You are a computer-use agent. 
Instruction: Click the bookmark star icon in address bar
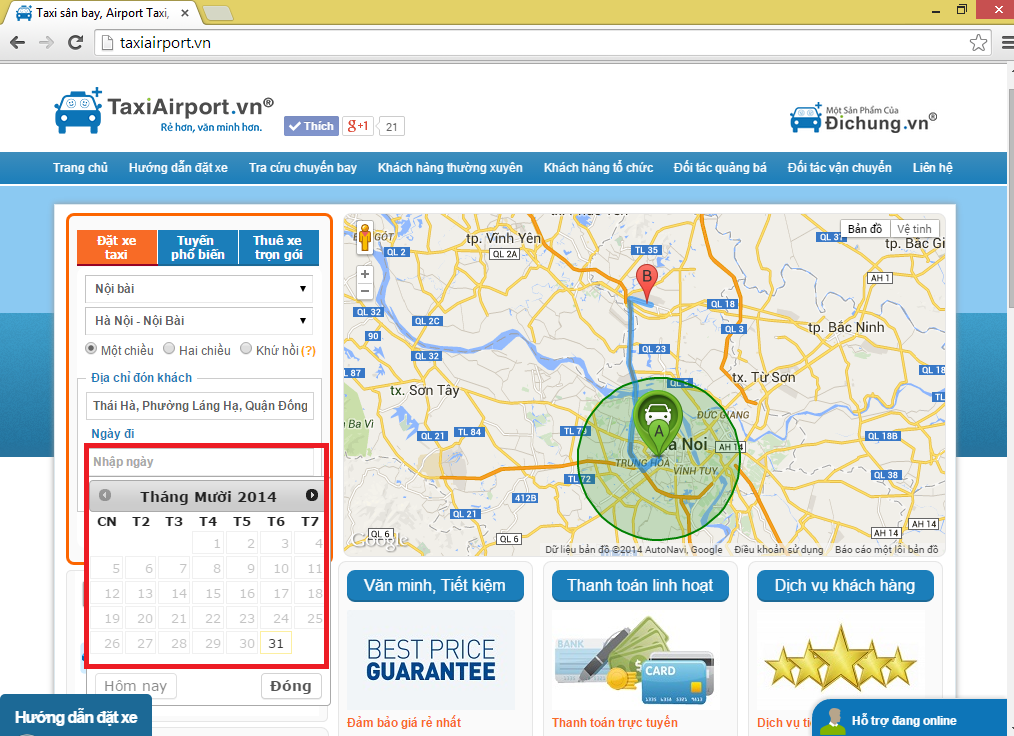(x=978, y=43)
